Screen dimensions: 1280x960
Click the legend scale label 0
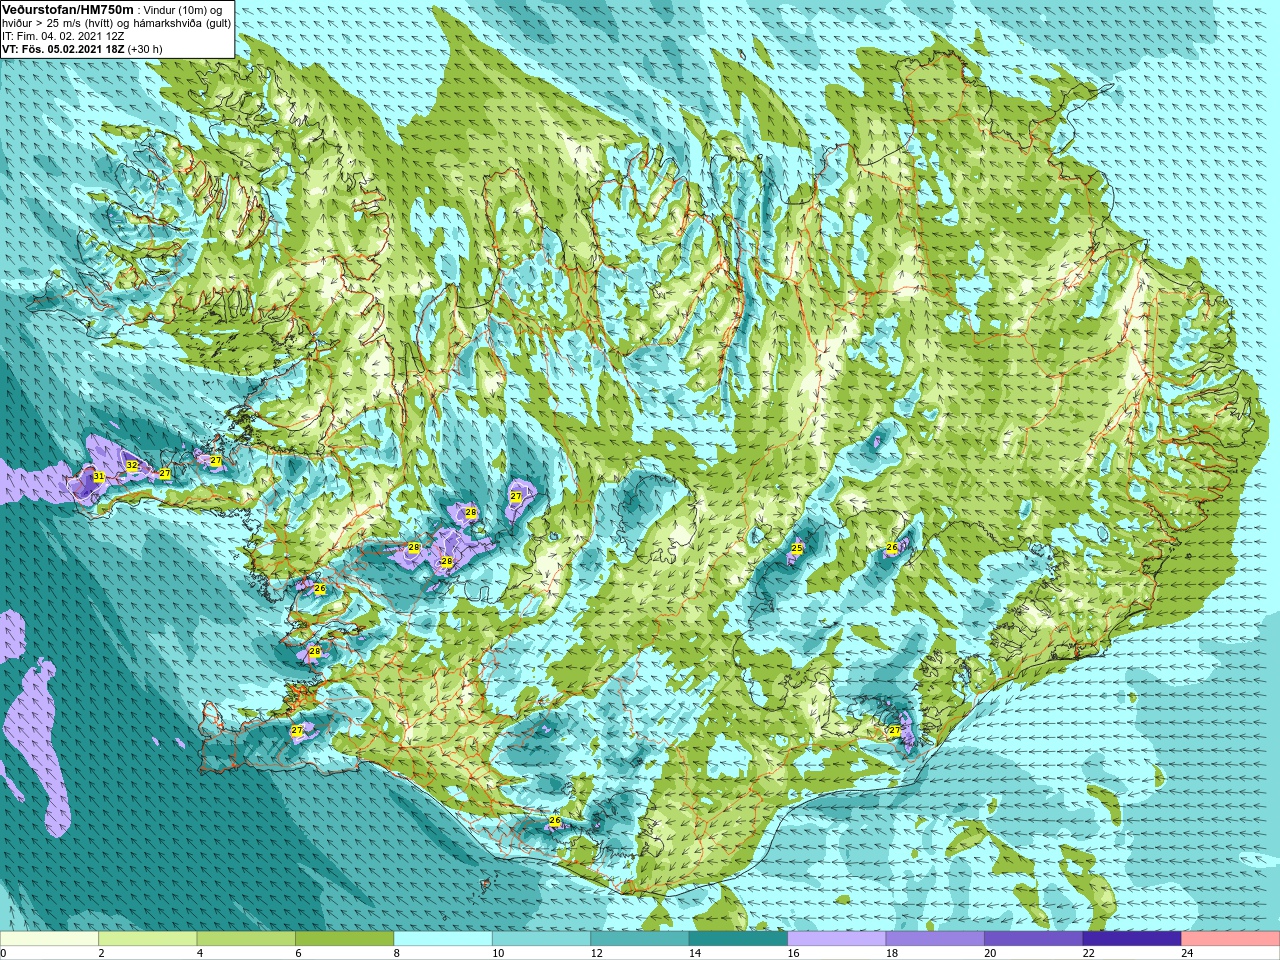pyautogui.click(x=3, y=953)
